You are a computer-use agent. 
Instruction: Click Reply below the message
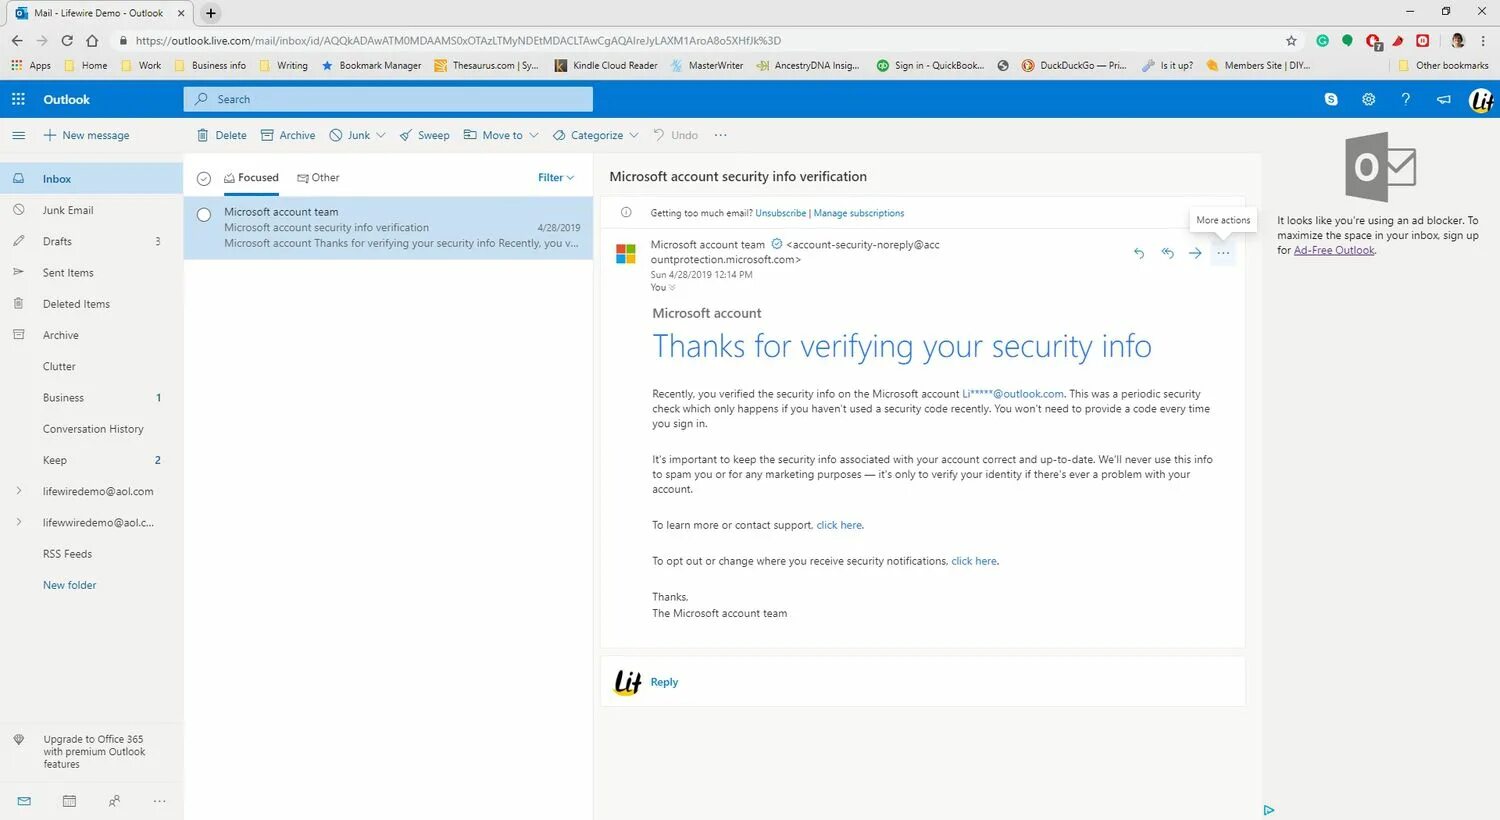point(664,682)
